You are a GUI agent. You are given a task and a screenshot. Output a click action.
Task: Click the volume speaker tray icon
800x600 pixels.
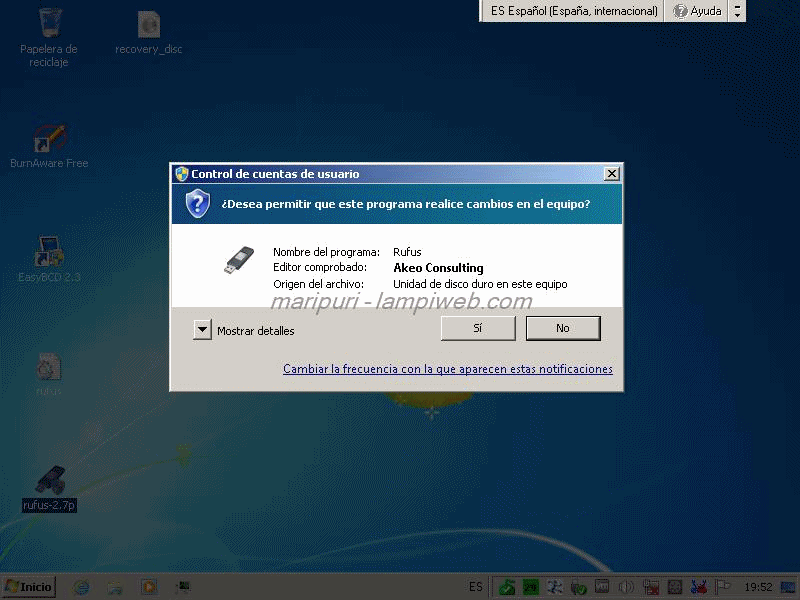[626, 587]
